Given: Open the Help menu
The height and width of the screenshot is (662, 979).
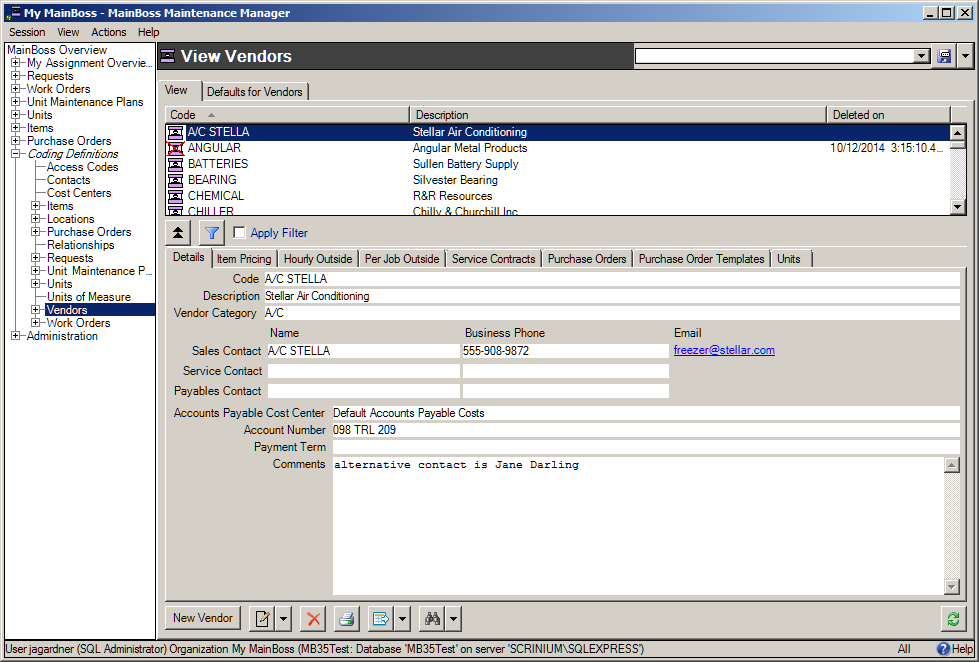Looking at the screenshot, I should point(149,32).
